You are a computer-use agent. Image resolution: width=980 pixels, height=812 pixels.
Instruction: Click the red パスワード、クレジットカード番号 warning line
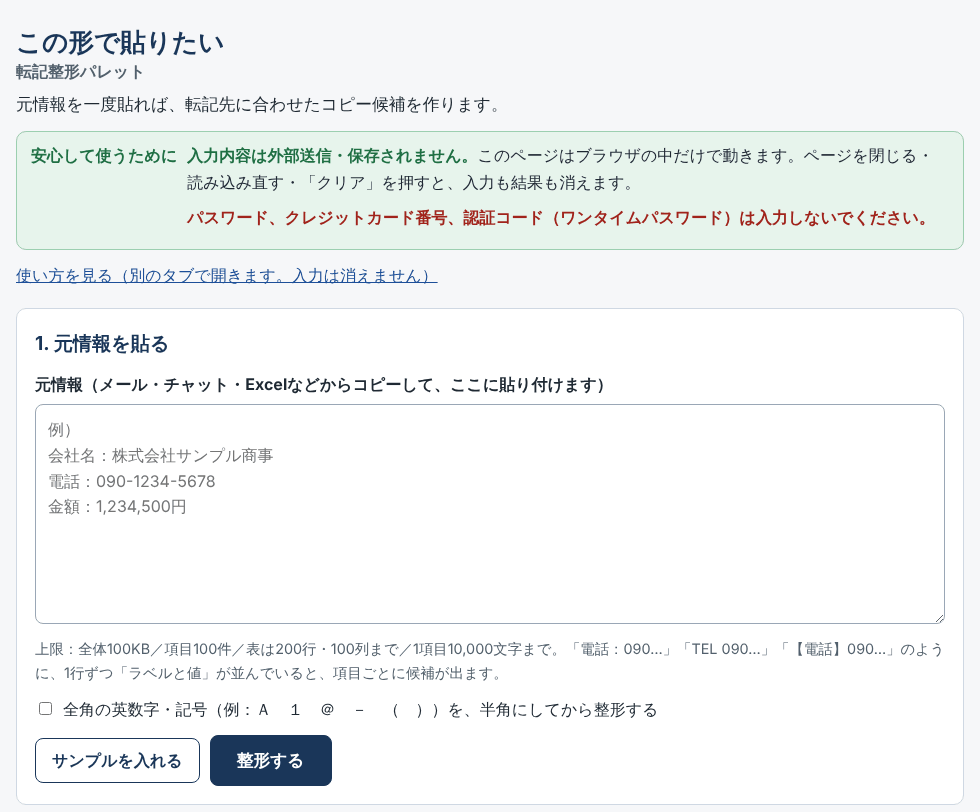click(558, 218)
